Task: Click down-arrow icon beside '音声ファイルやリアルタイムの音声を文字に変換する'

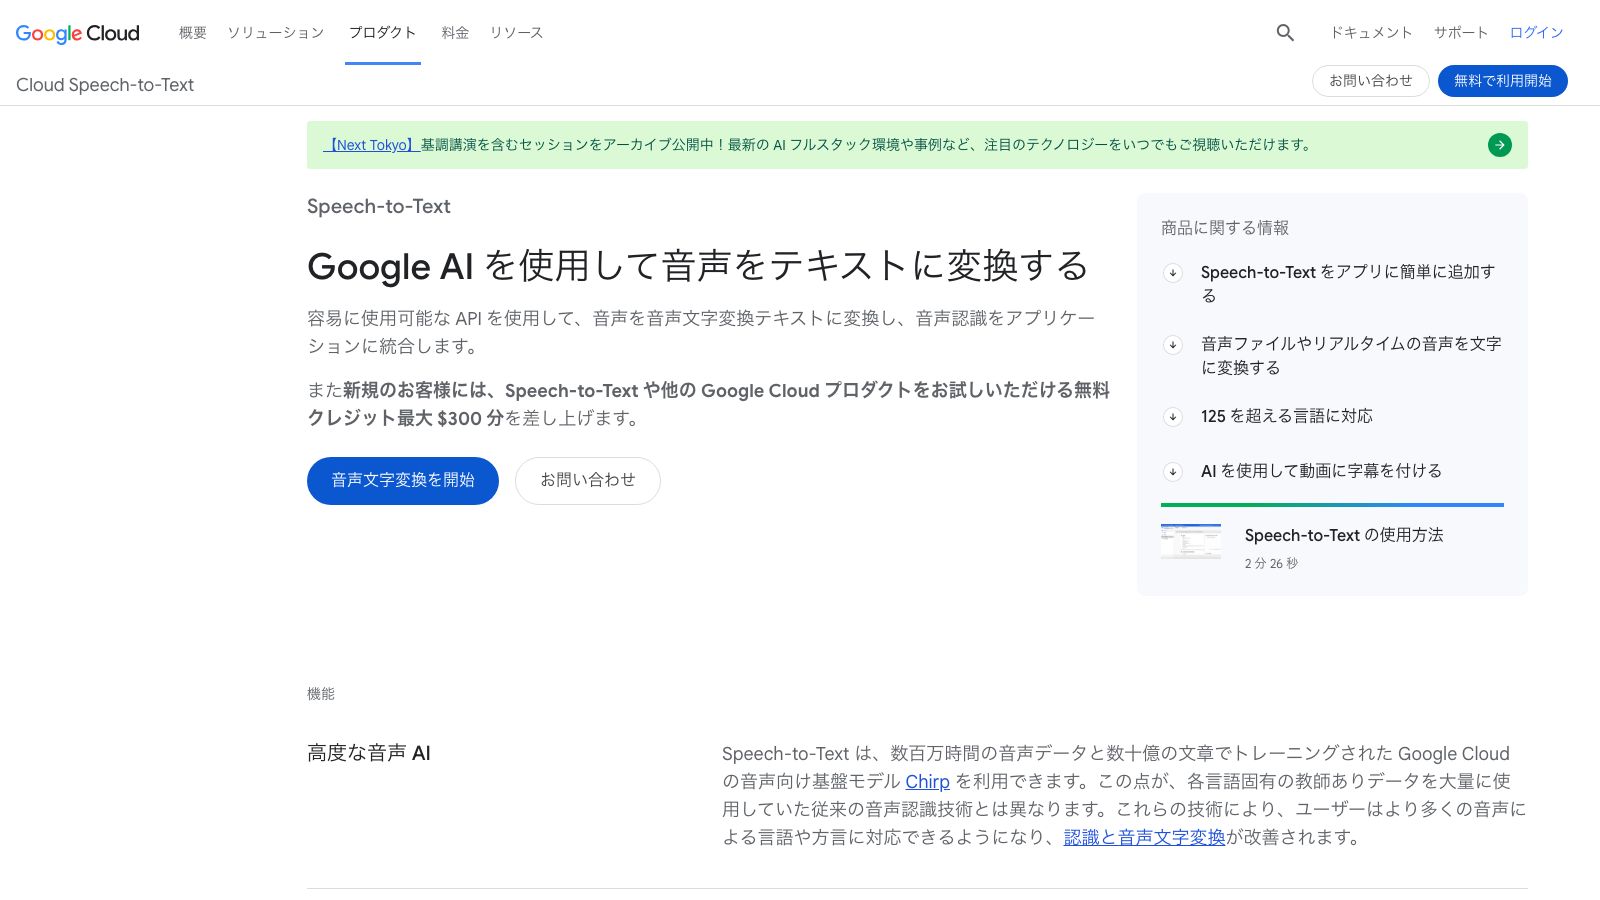Action: point(1173,345)
